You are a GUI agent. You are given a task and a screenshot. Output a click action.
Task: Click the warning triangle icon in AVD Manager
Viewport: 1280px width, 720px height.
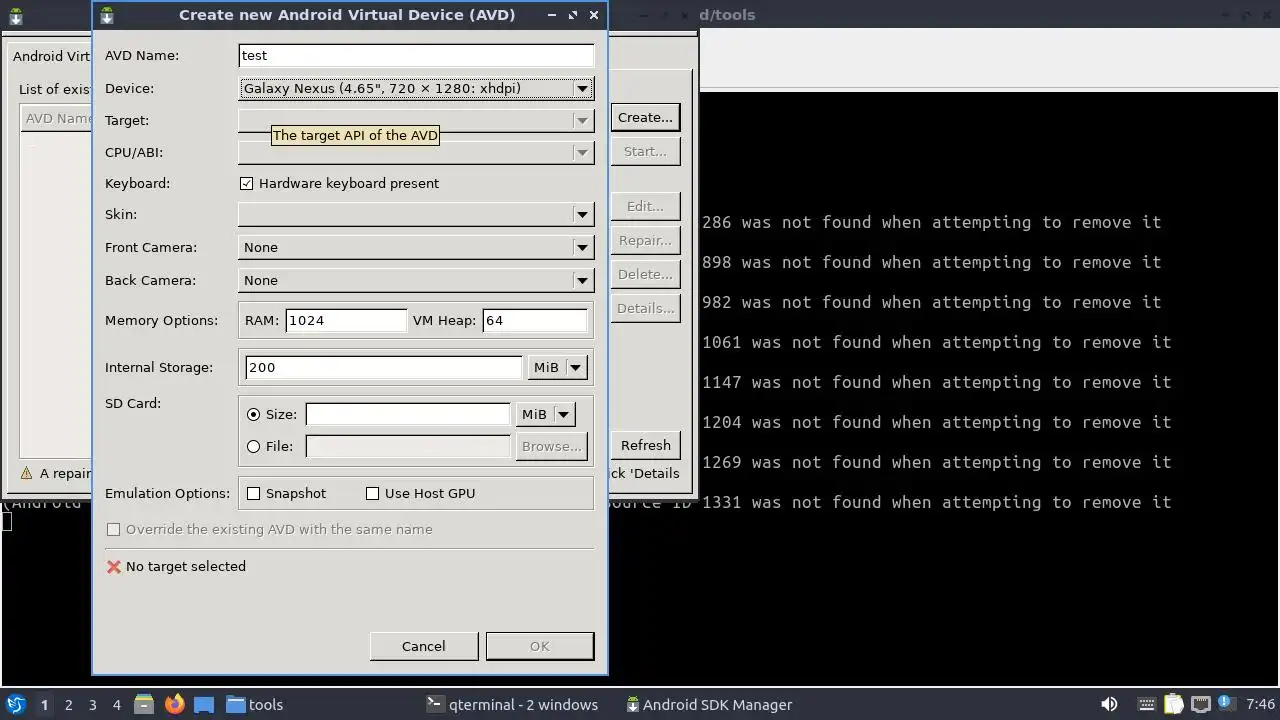click(x=27, y=473)
